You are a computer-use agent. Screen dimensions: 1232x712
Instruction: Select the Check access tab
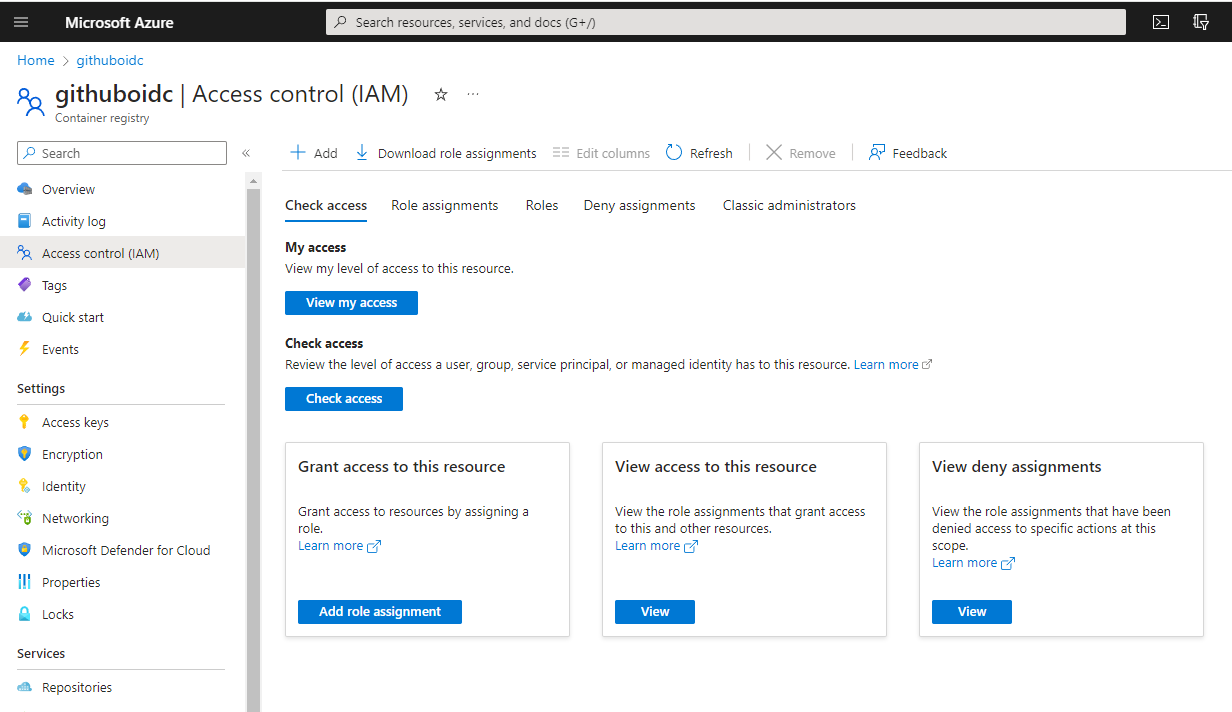pos(326,205)
